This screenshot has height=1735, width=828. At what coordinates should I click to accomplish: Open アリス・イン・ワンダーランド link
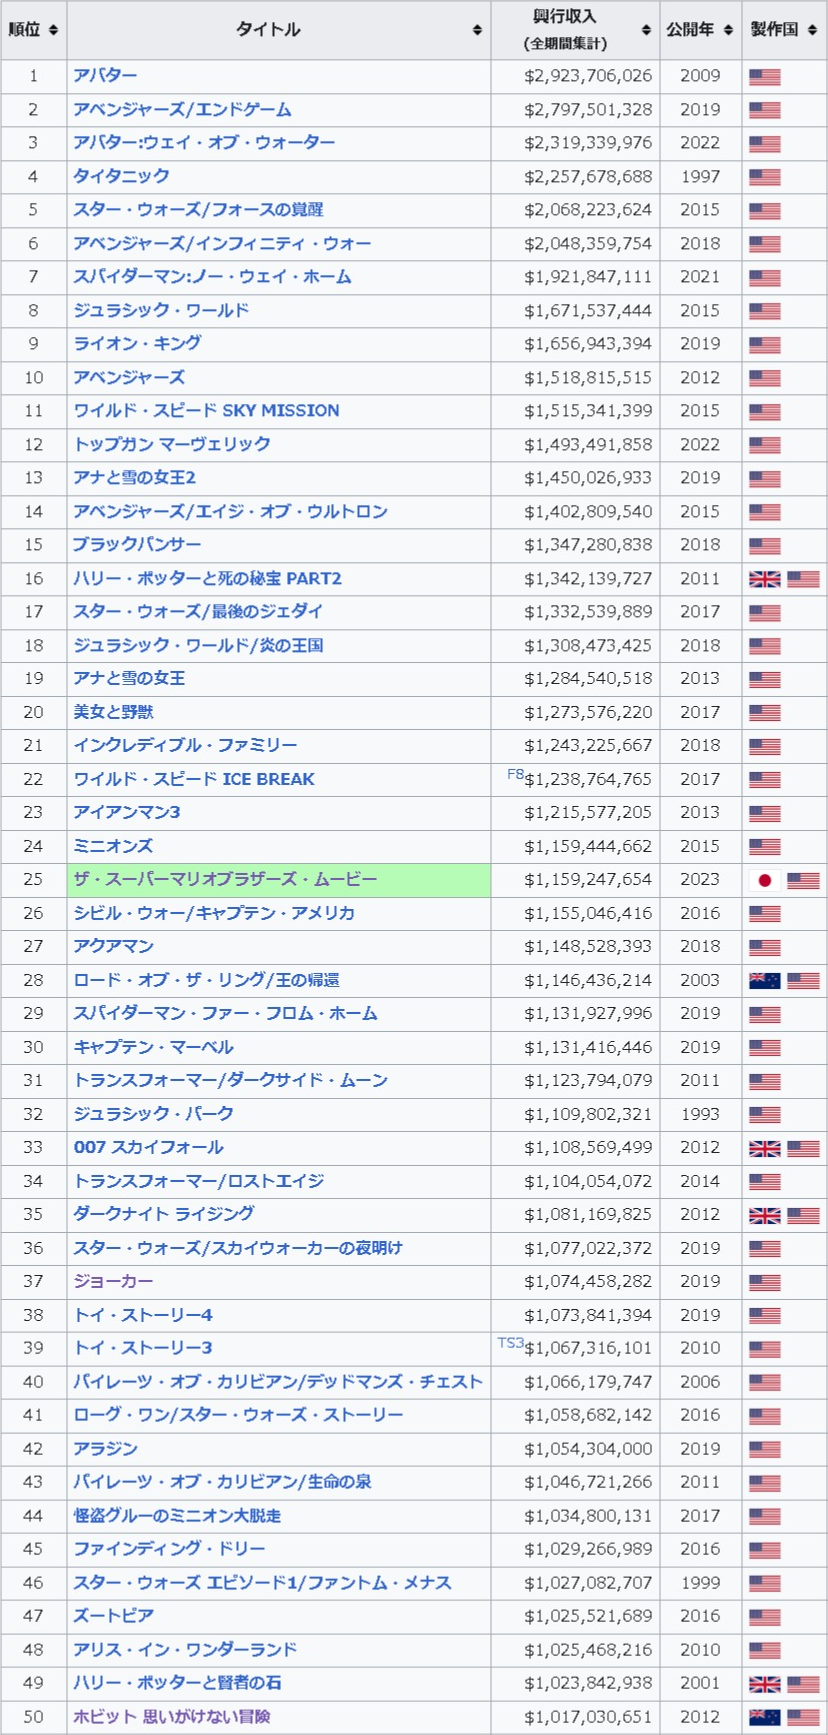pos(185,1649)
